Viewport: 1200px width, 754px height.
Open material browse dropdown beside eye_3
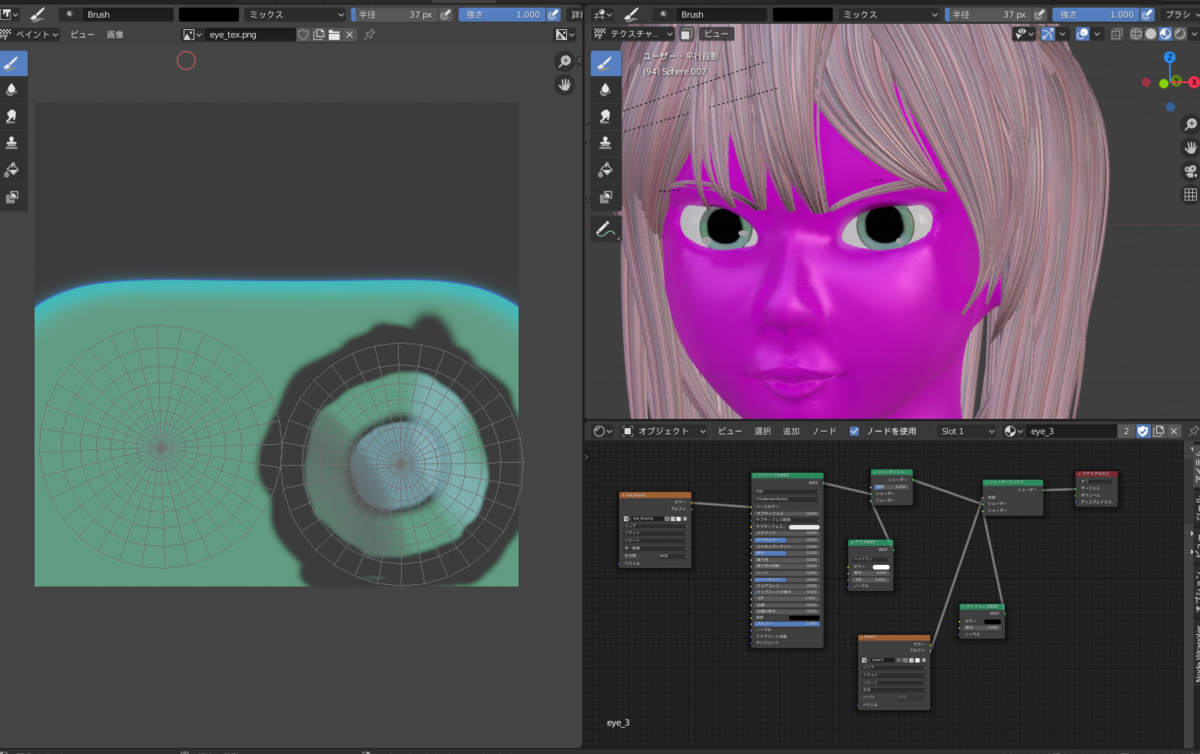(x=1013, y=431)
